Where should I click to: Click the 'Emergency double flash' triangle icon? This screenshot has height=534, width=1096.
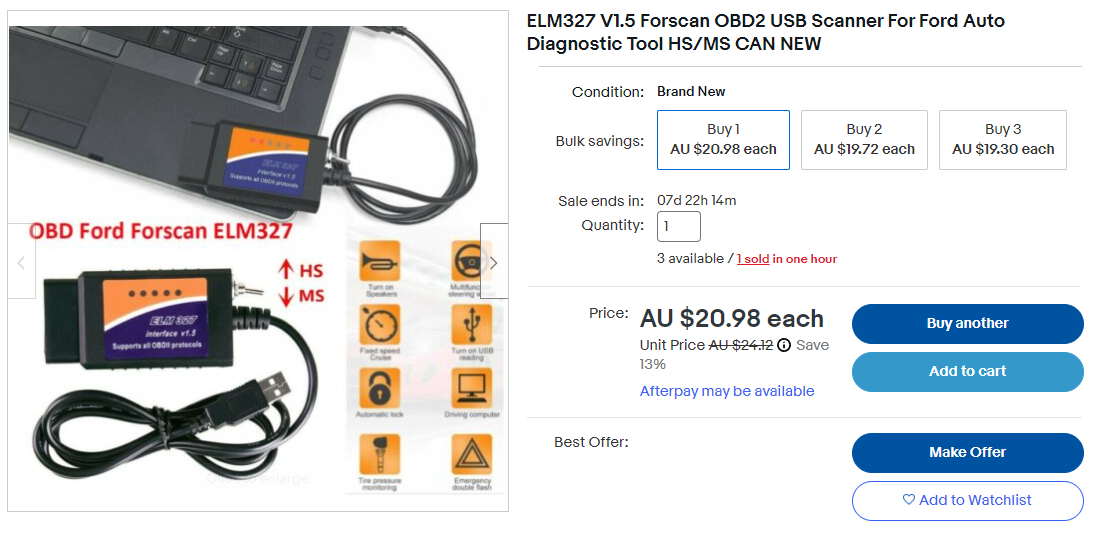pyautogui.click(x=470, y=454)
